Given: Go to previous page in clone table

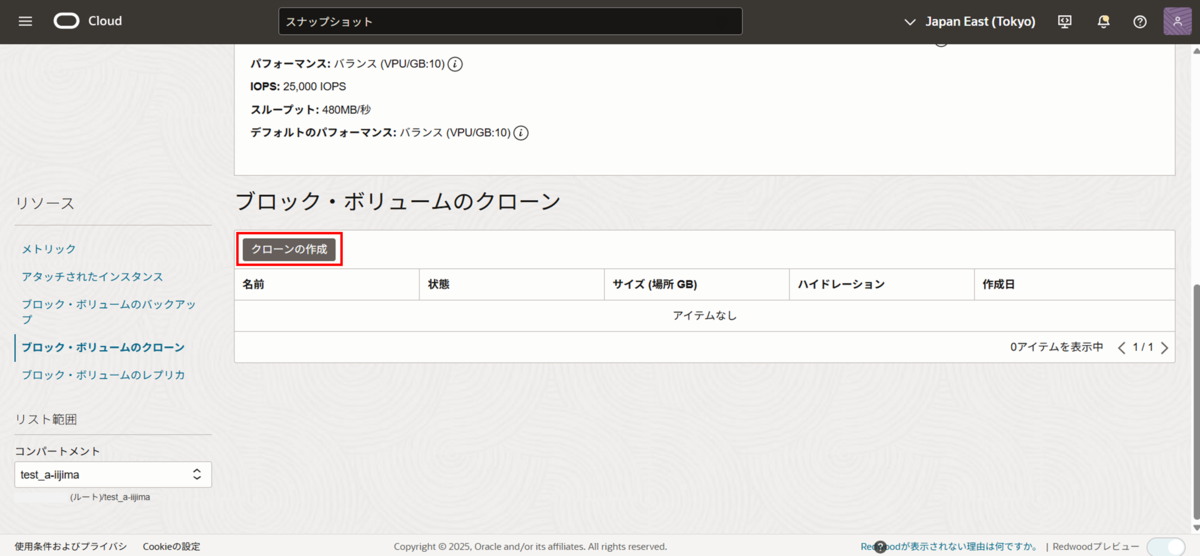Looking at the screenshot, I should (1121, 348).
